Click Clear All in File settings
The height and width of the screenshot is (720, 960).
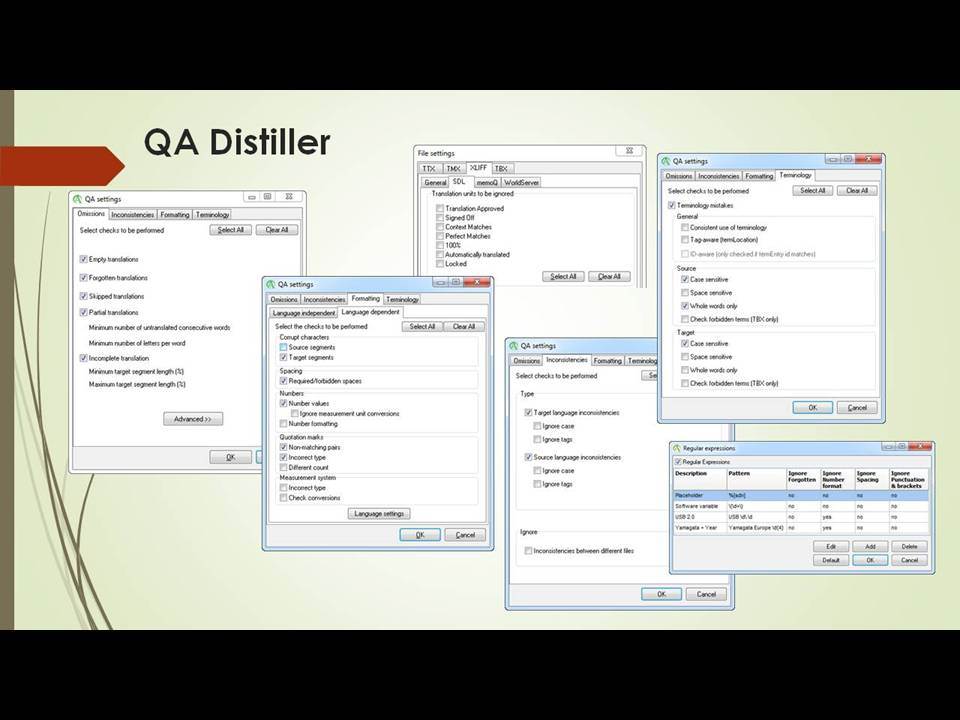tap(609, 277)
